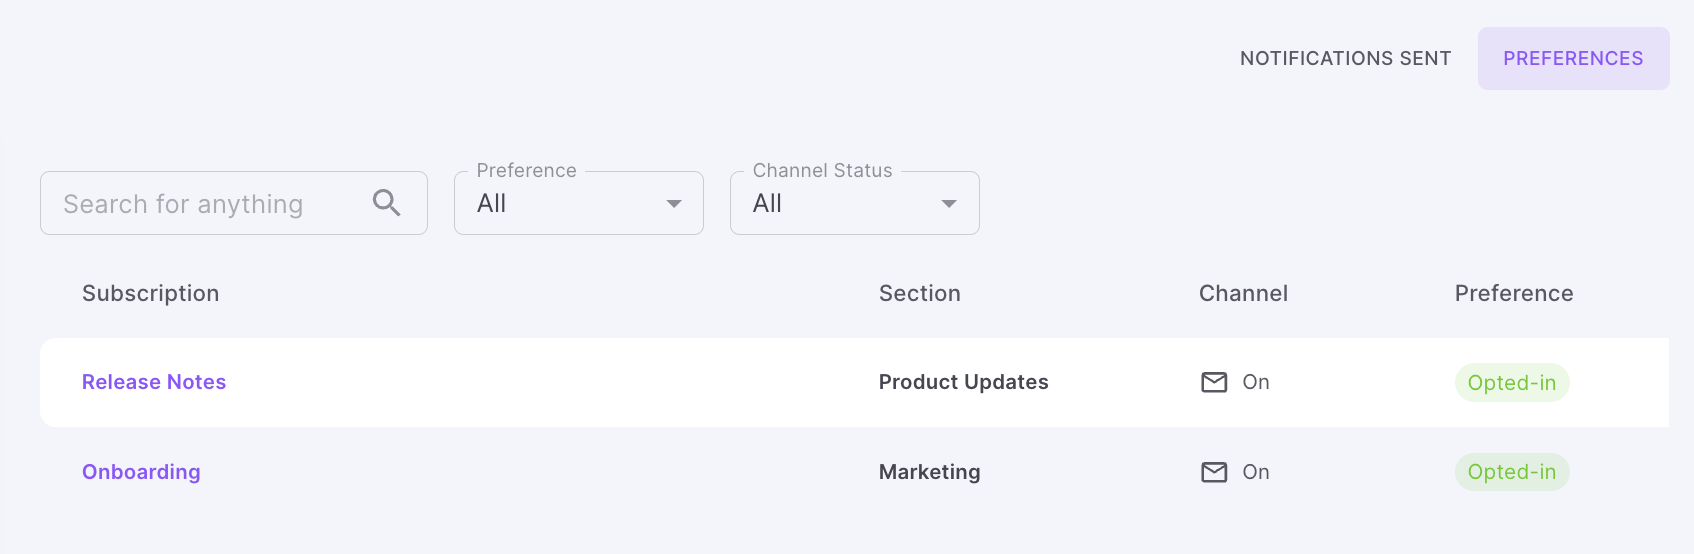Image resolution: width=1694 pixels, height=554 pixels.
Task: Toggle Opted-in badge for Release Notes
Action: click(x=1511, y=383)
